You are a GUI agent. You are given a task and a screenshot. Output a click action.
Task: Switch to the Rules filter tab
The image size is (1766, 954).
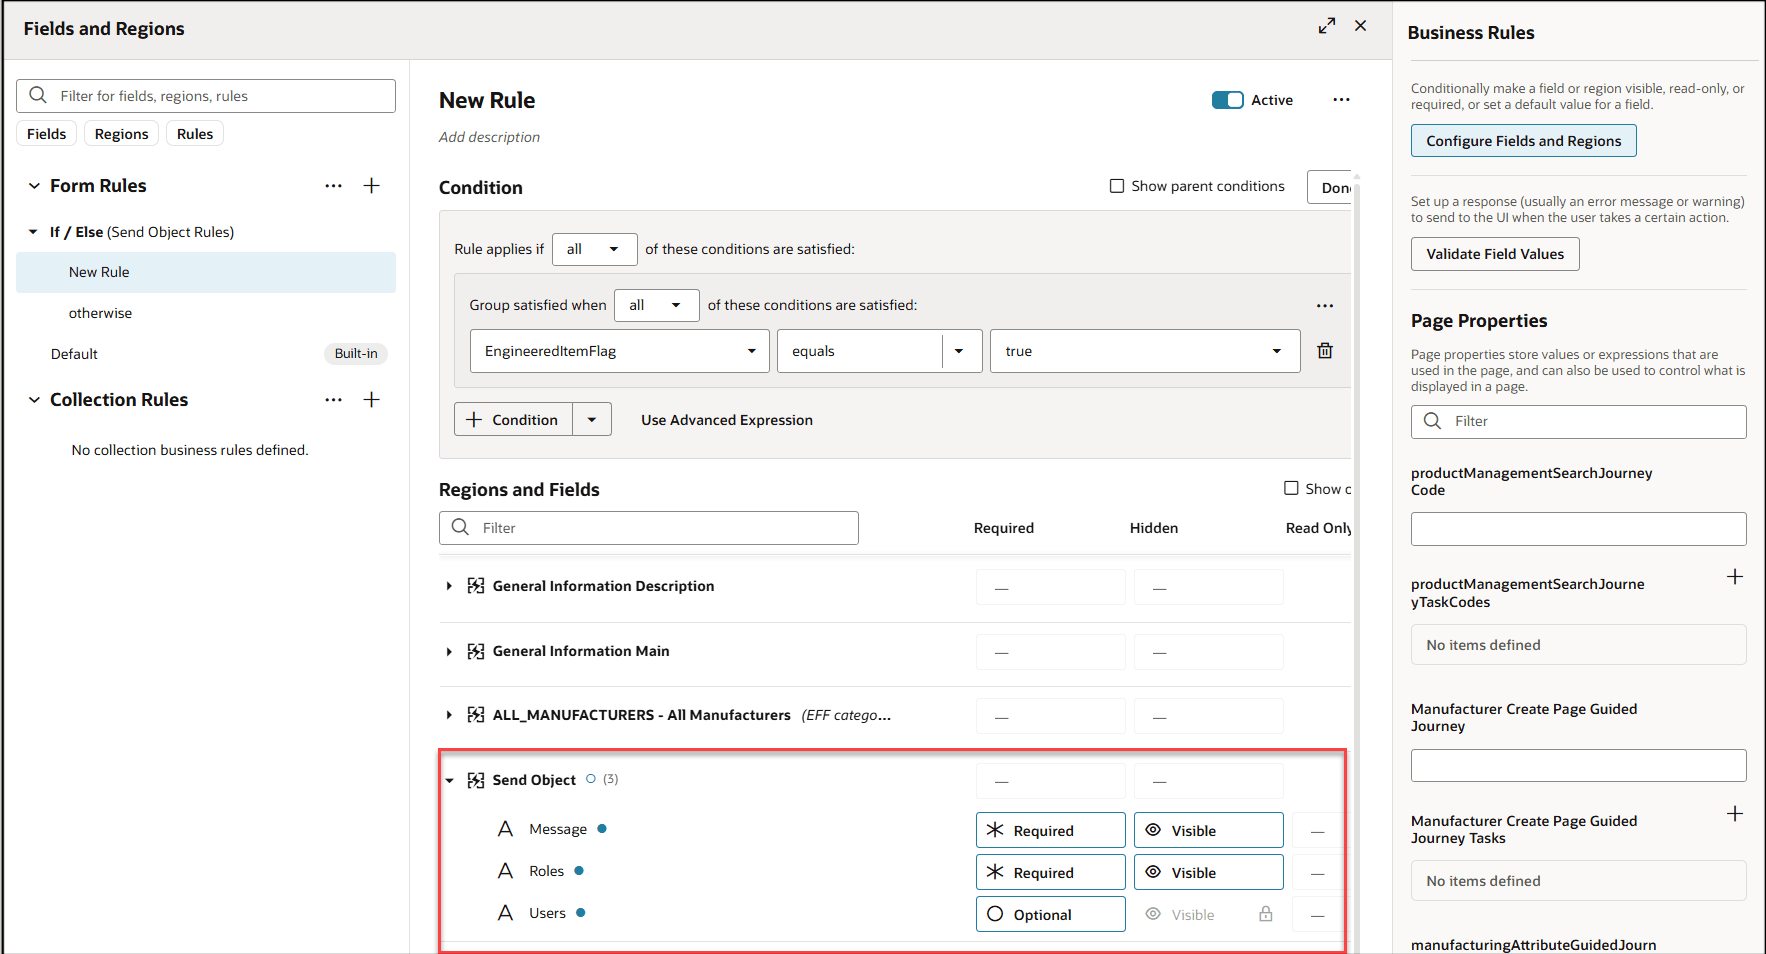[x=195, y=134]
